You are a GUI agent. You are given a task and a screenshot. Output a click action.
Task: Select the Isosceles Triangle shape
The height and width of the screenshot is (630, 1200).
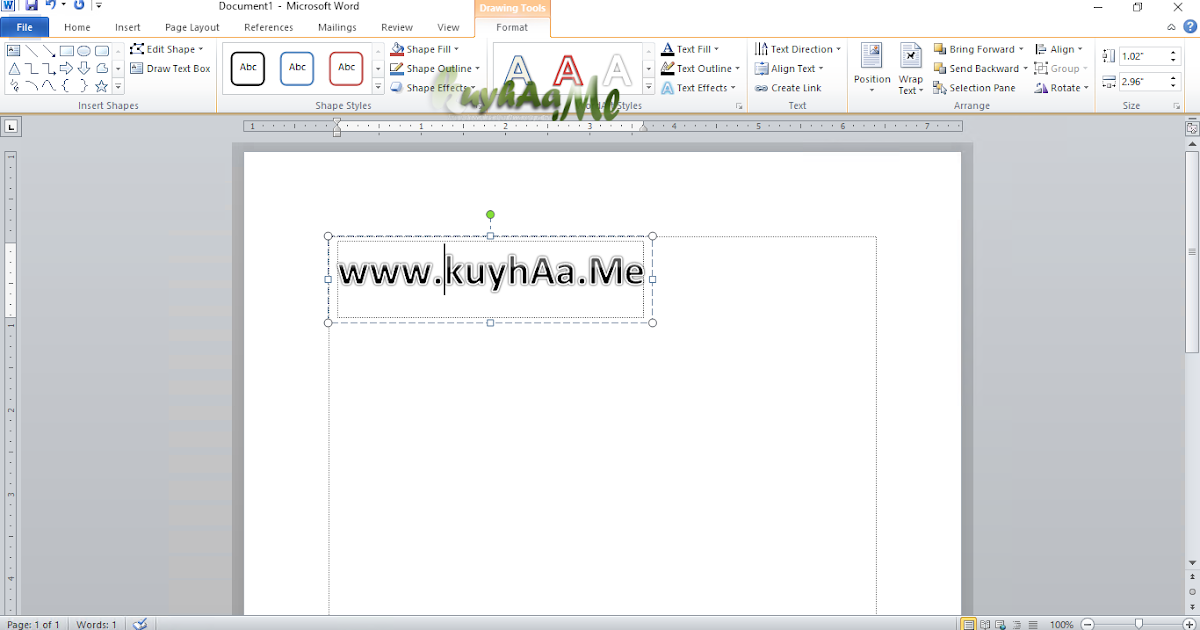coord(14,68)
